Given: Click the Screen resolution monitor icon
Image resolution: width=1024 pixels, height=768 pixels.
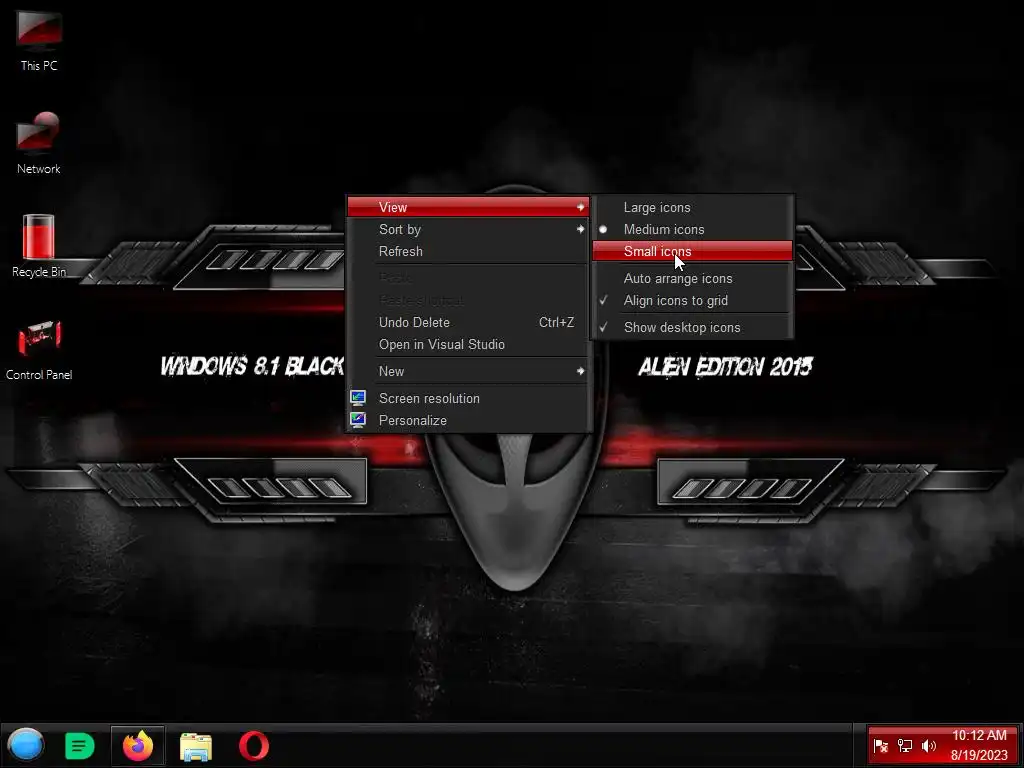Looking at the screenshot, I should pos(358,398).
